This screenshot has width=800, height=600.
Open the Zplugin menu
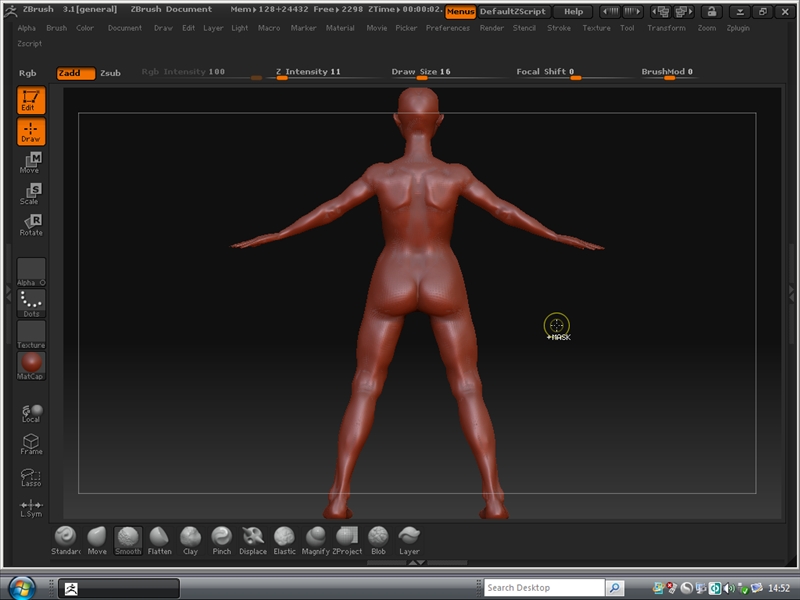(738, 28)
